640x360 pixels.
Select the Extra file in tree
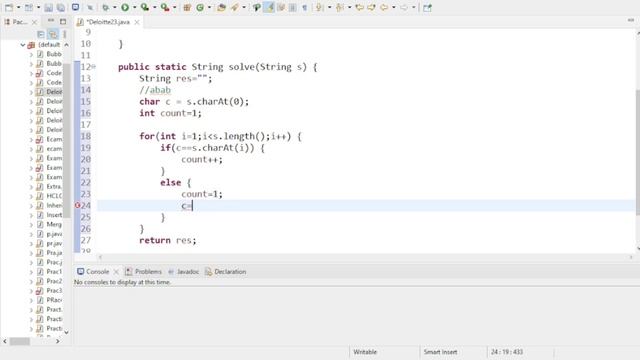point(54,187)
